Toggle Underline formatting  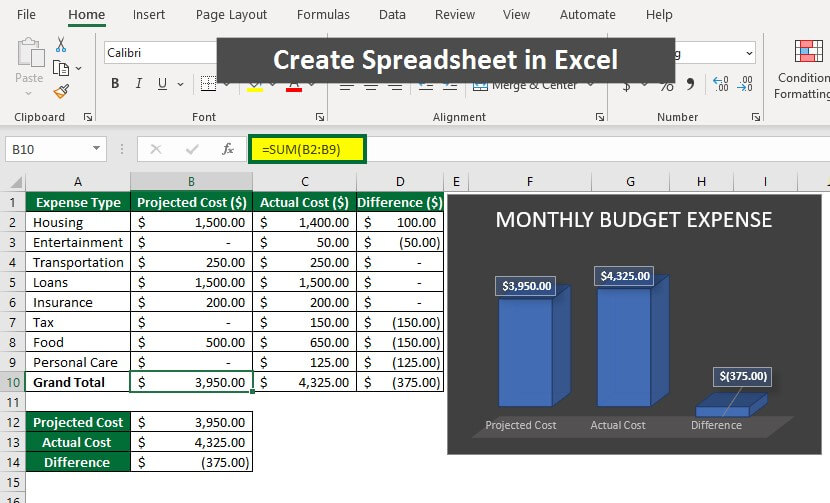click(x=162, y=84)
